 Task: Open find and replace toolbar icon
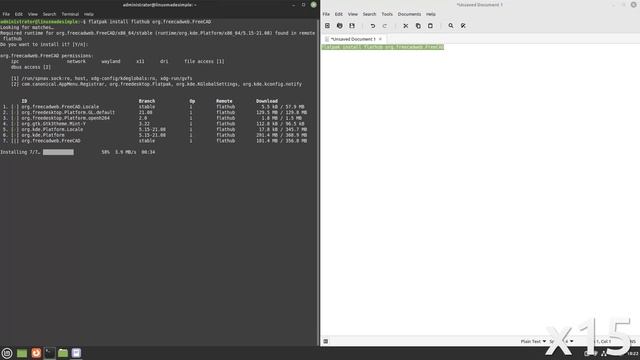tap(463, 26)
